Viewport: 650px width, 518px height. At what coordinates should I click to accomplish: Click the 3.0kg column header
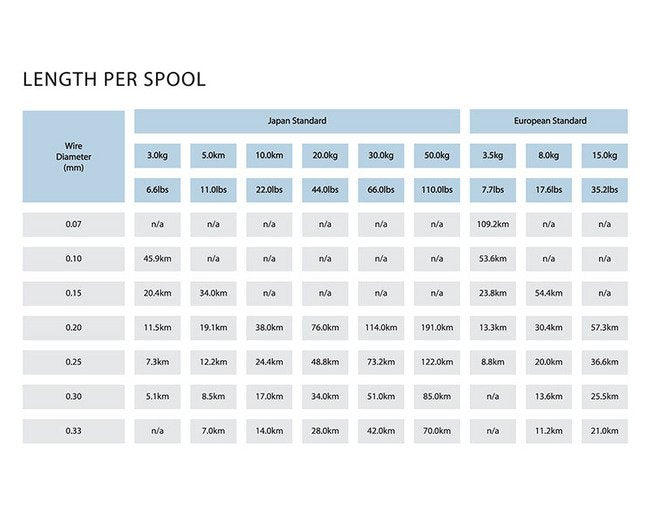point(158,156)
